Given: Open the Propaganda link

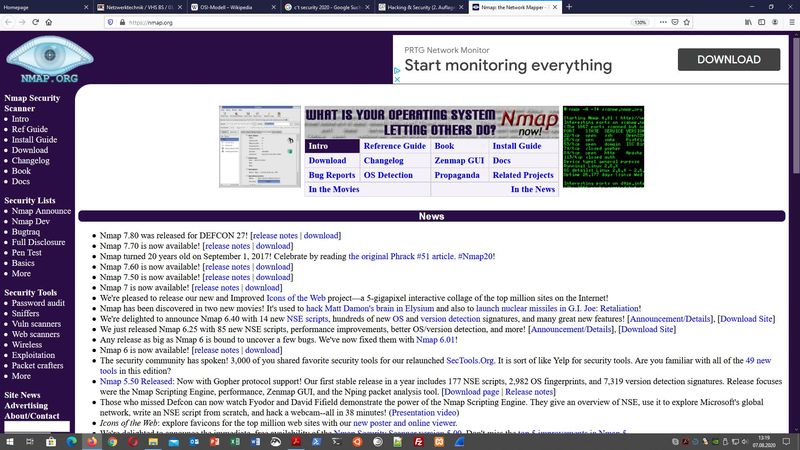Looking at the screenshot, I should [457, 175].
